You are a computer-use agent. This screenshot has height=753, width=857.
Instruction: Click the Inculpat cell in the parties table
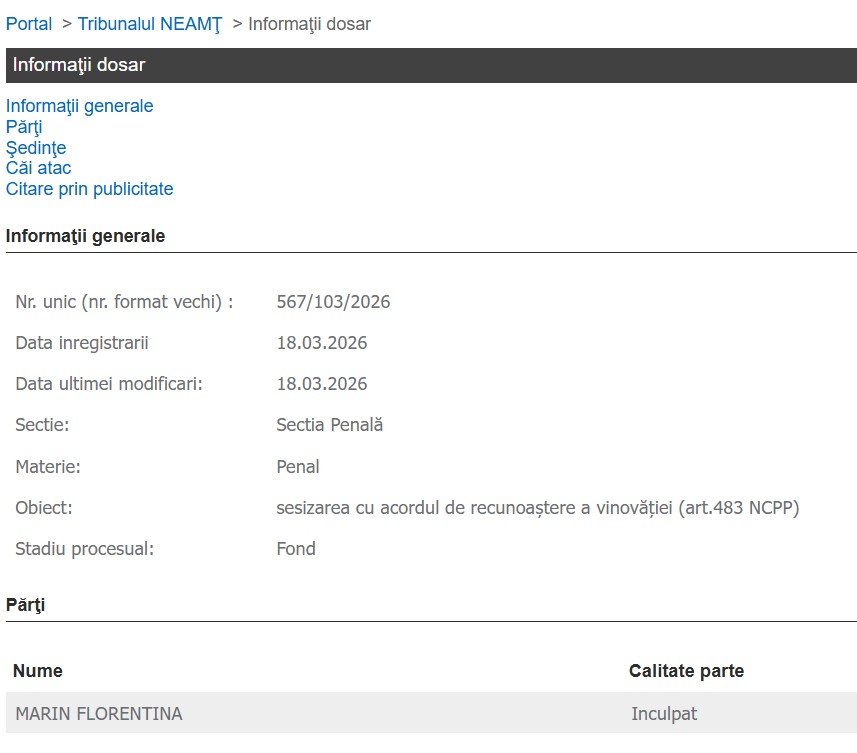pyautogui.click(x=663, y=714)
